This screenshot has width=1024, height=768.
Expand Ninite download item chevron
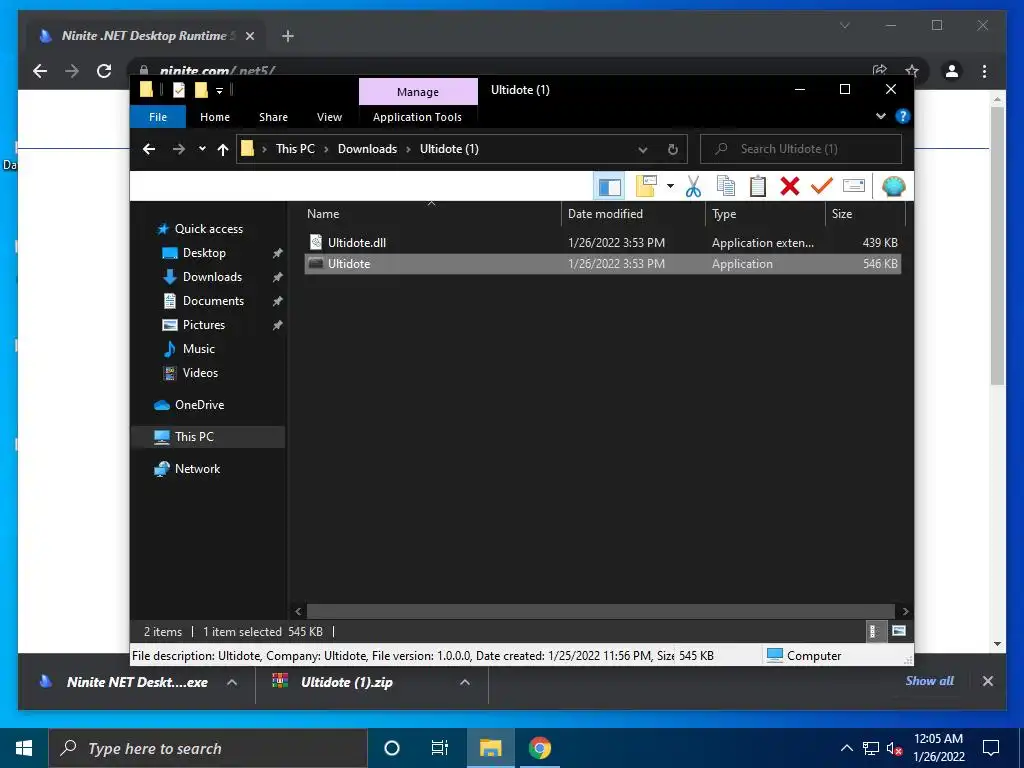[x=231, y=682]
